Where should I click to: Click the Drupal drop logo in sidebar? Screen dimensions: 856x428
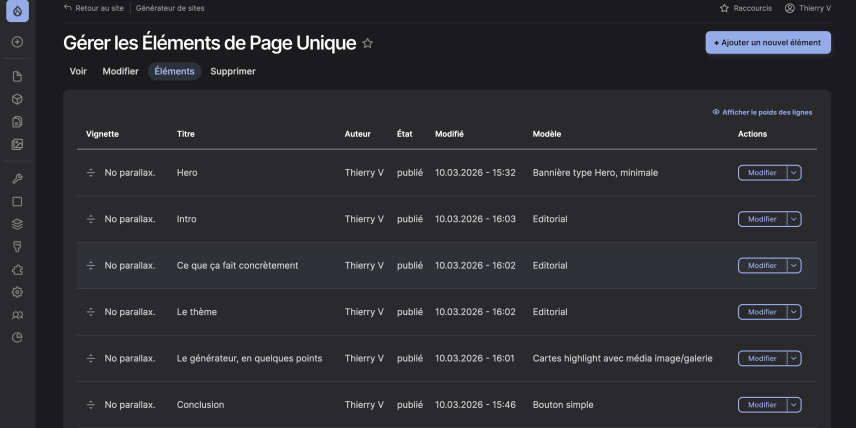pyautogui.click(x=17, y=11)
